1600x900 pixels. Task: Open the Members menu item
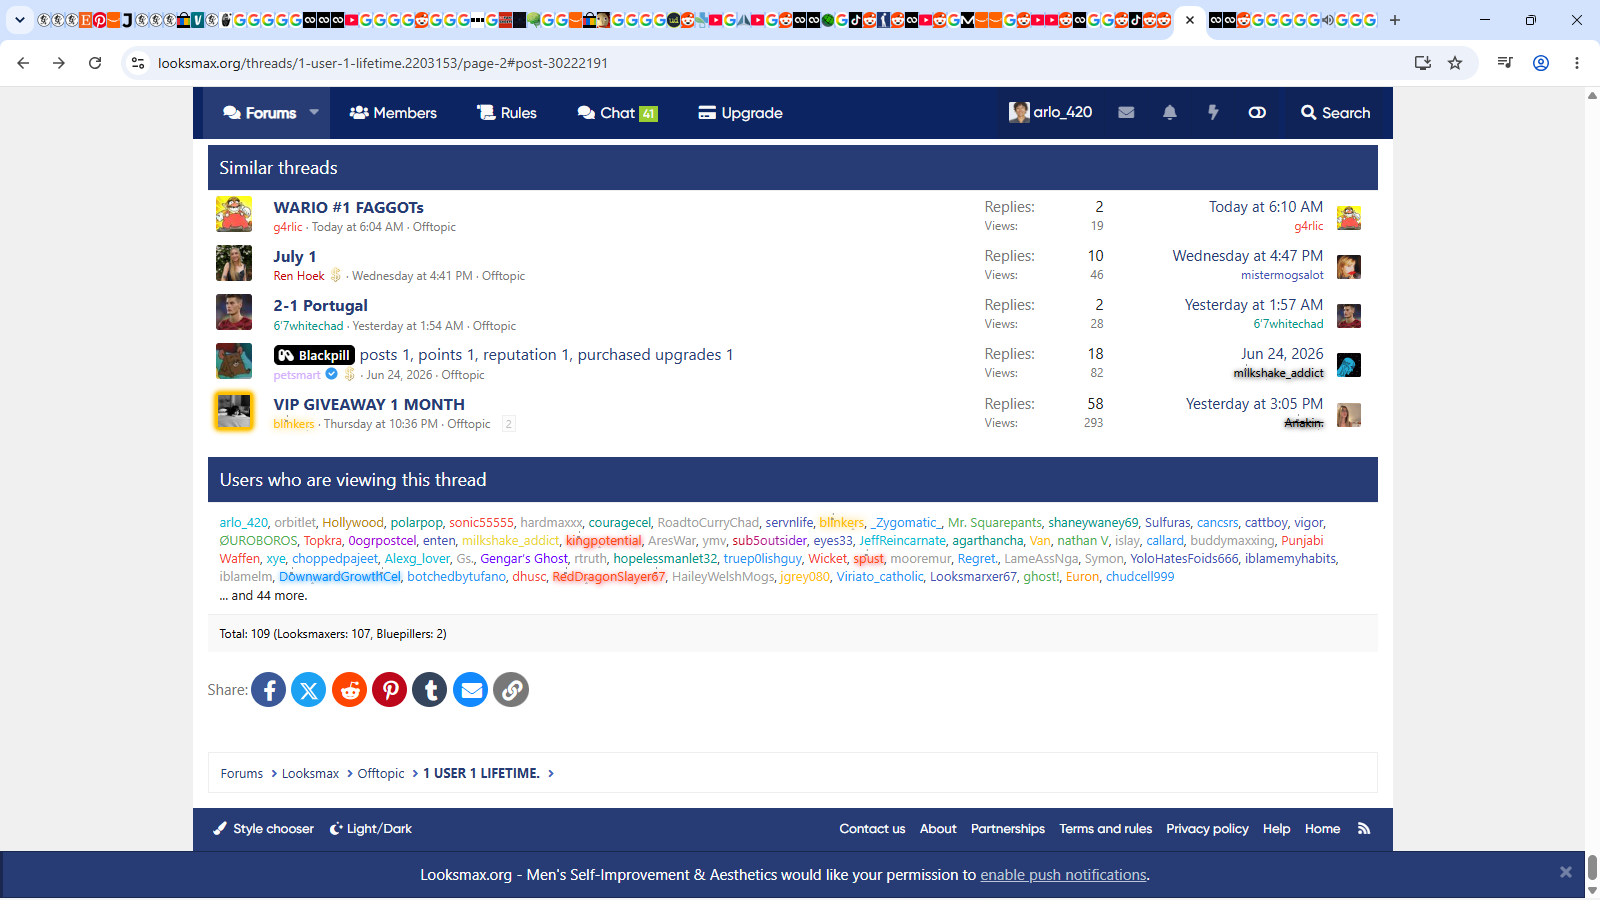(393, 113)
